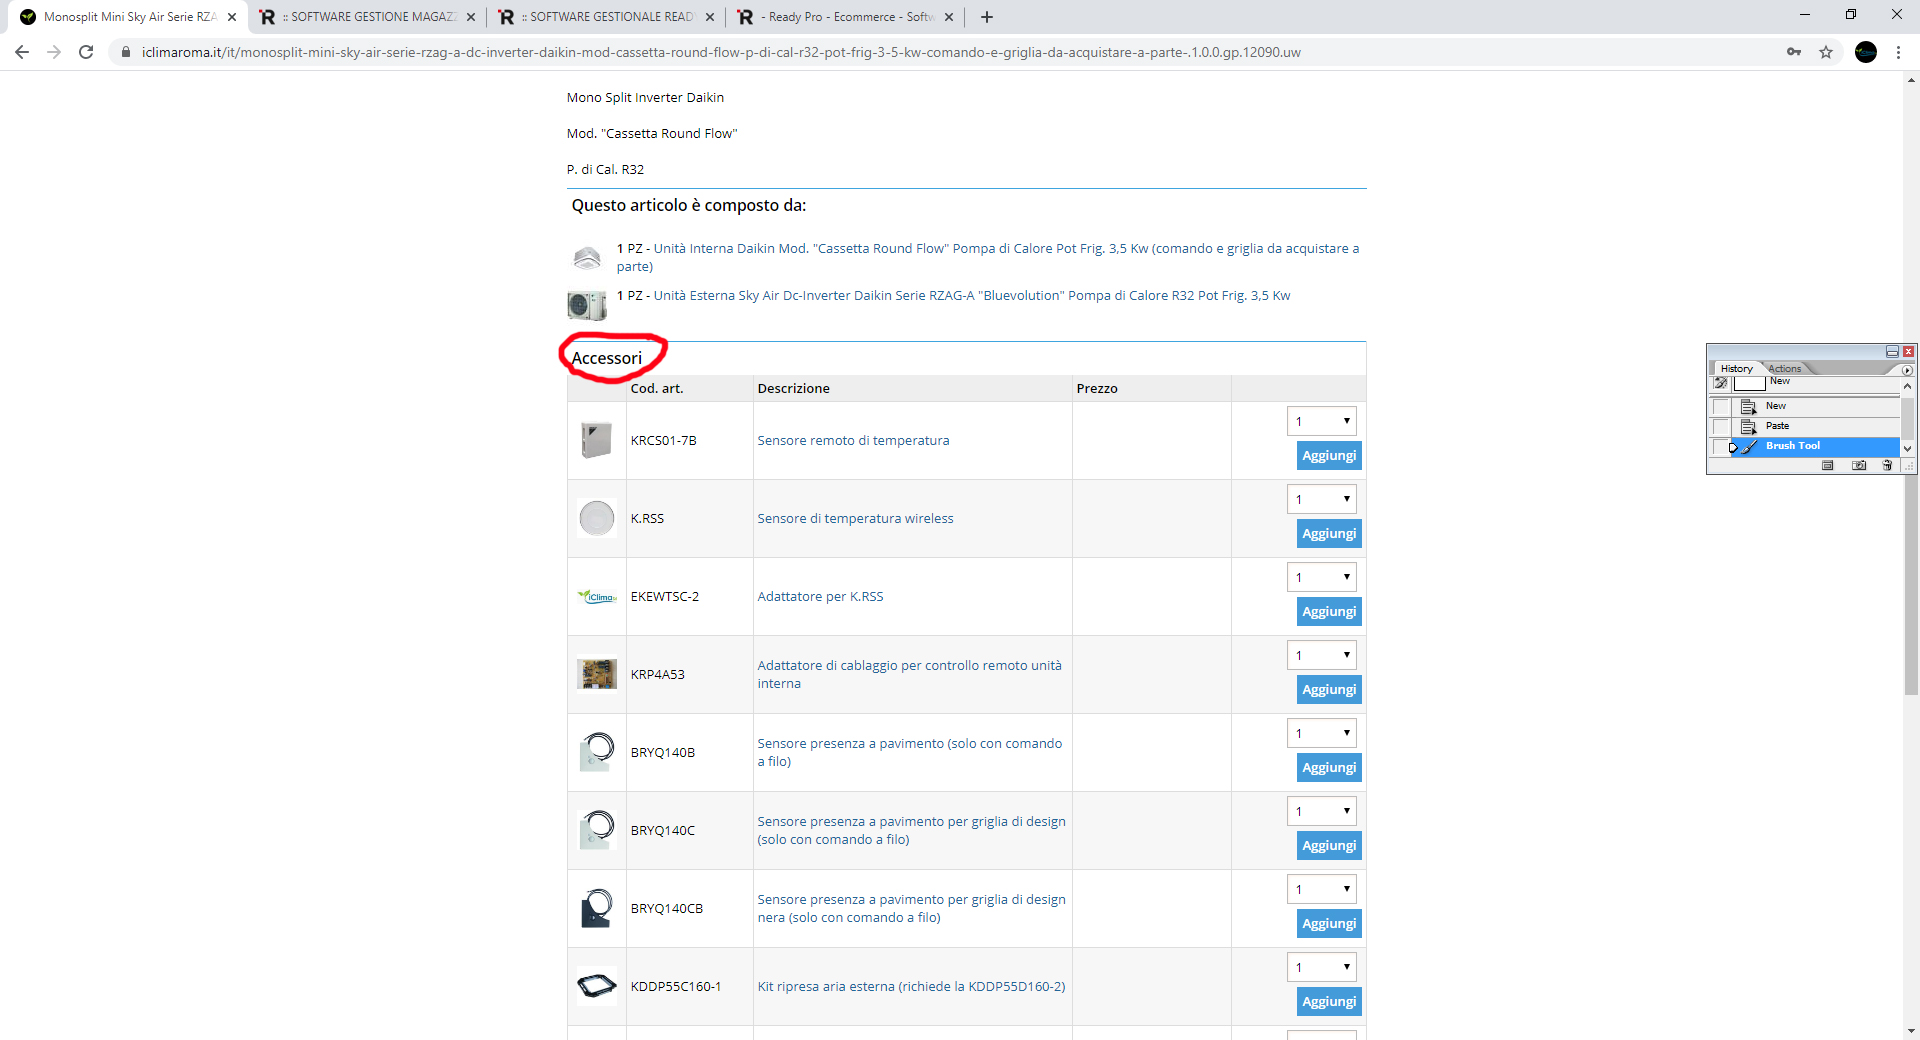Set history brush source on Brush Tool state

tap(1721, 446)
